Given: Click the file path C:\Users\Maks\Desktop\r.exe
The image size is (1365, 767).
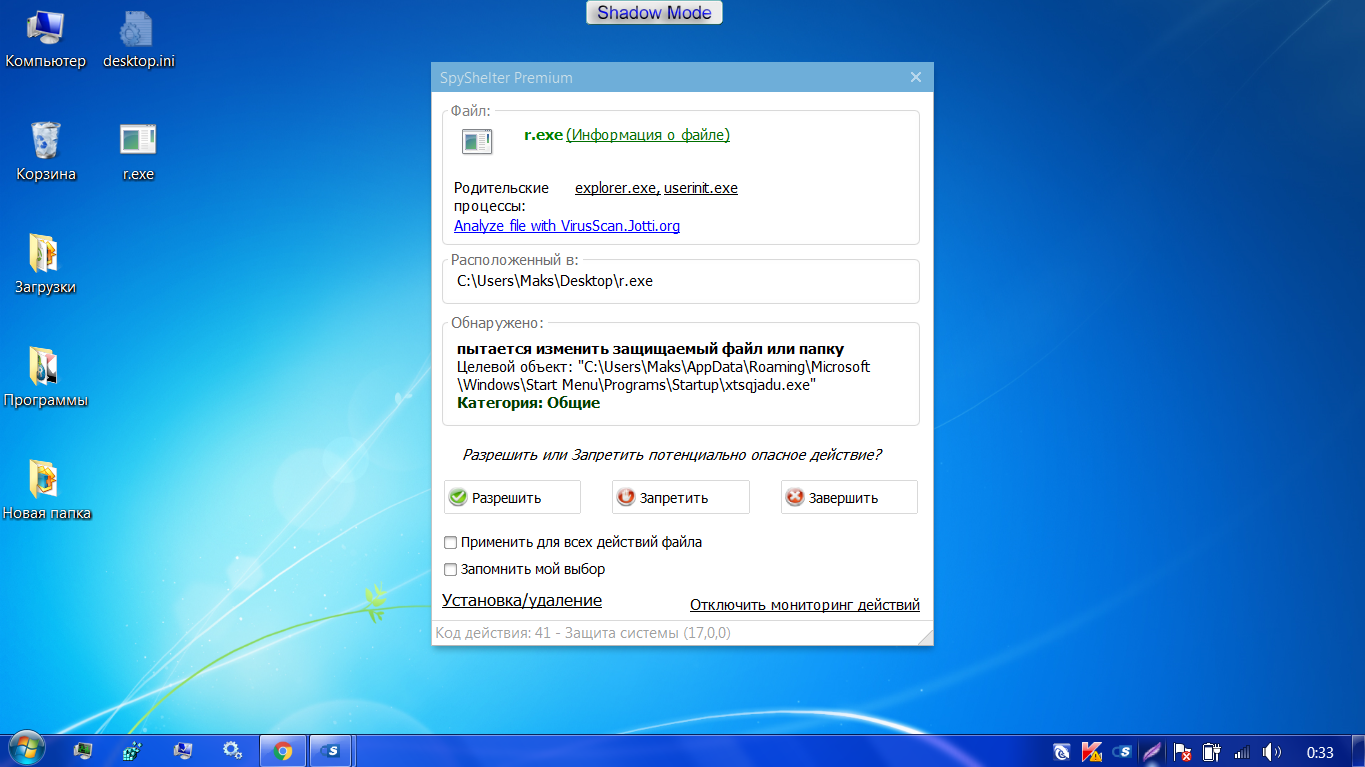Looking at the screenshot, I should (x=555, y=281).
